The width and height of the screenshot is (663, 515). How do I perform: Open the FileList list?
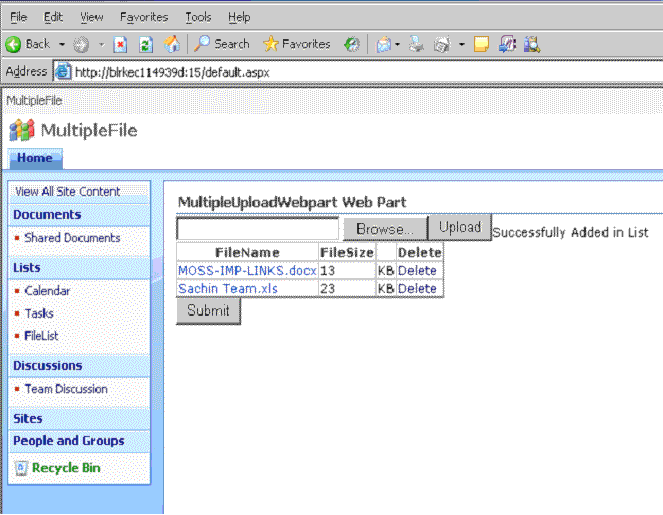click(41, 336)
